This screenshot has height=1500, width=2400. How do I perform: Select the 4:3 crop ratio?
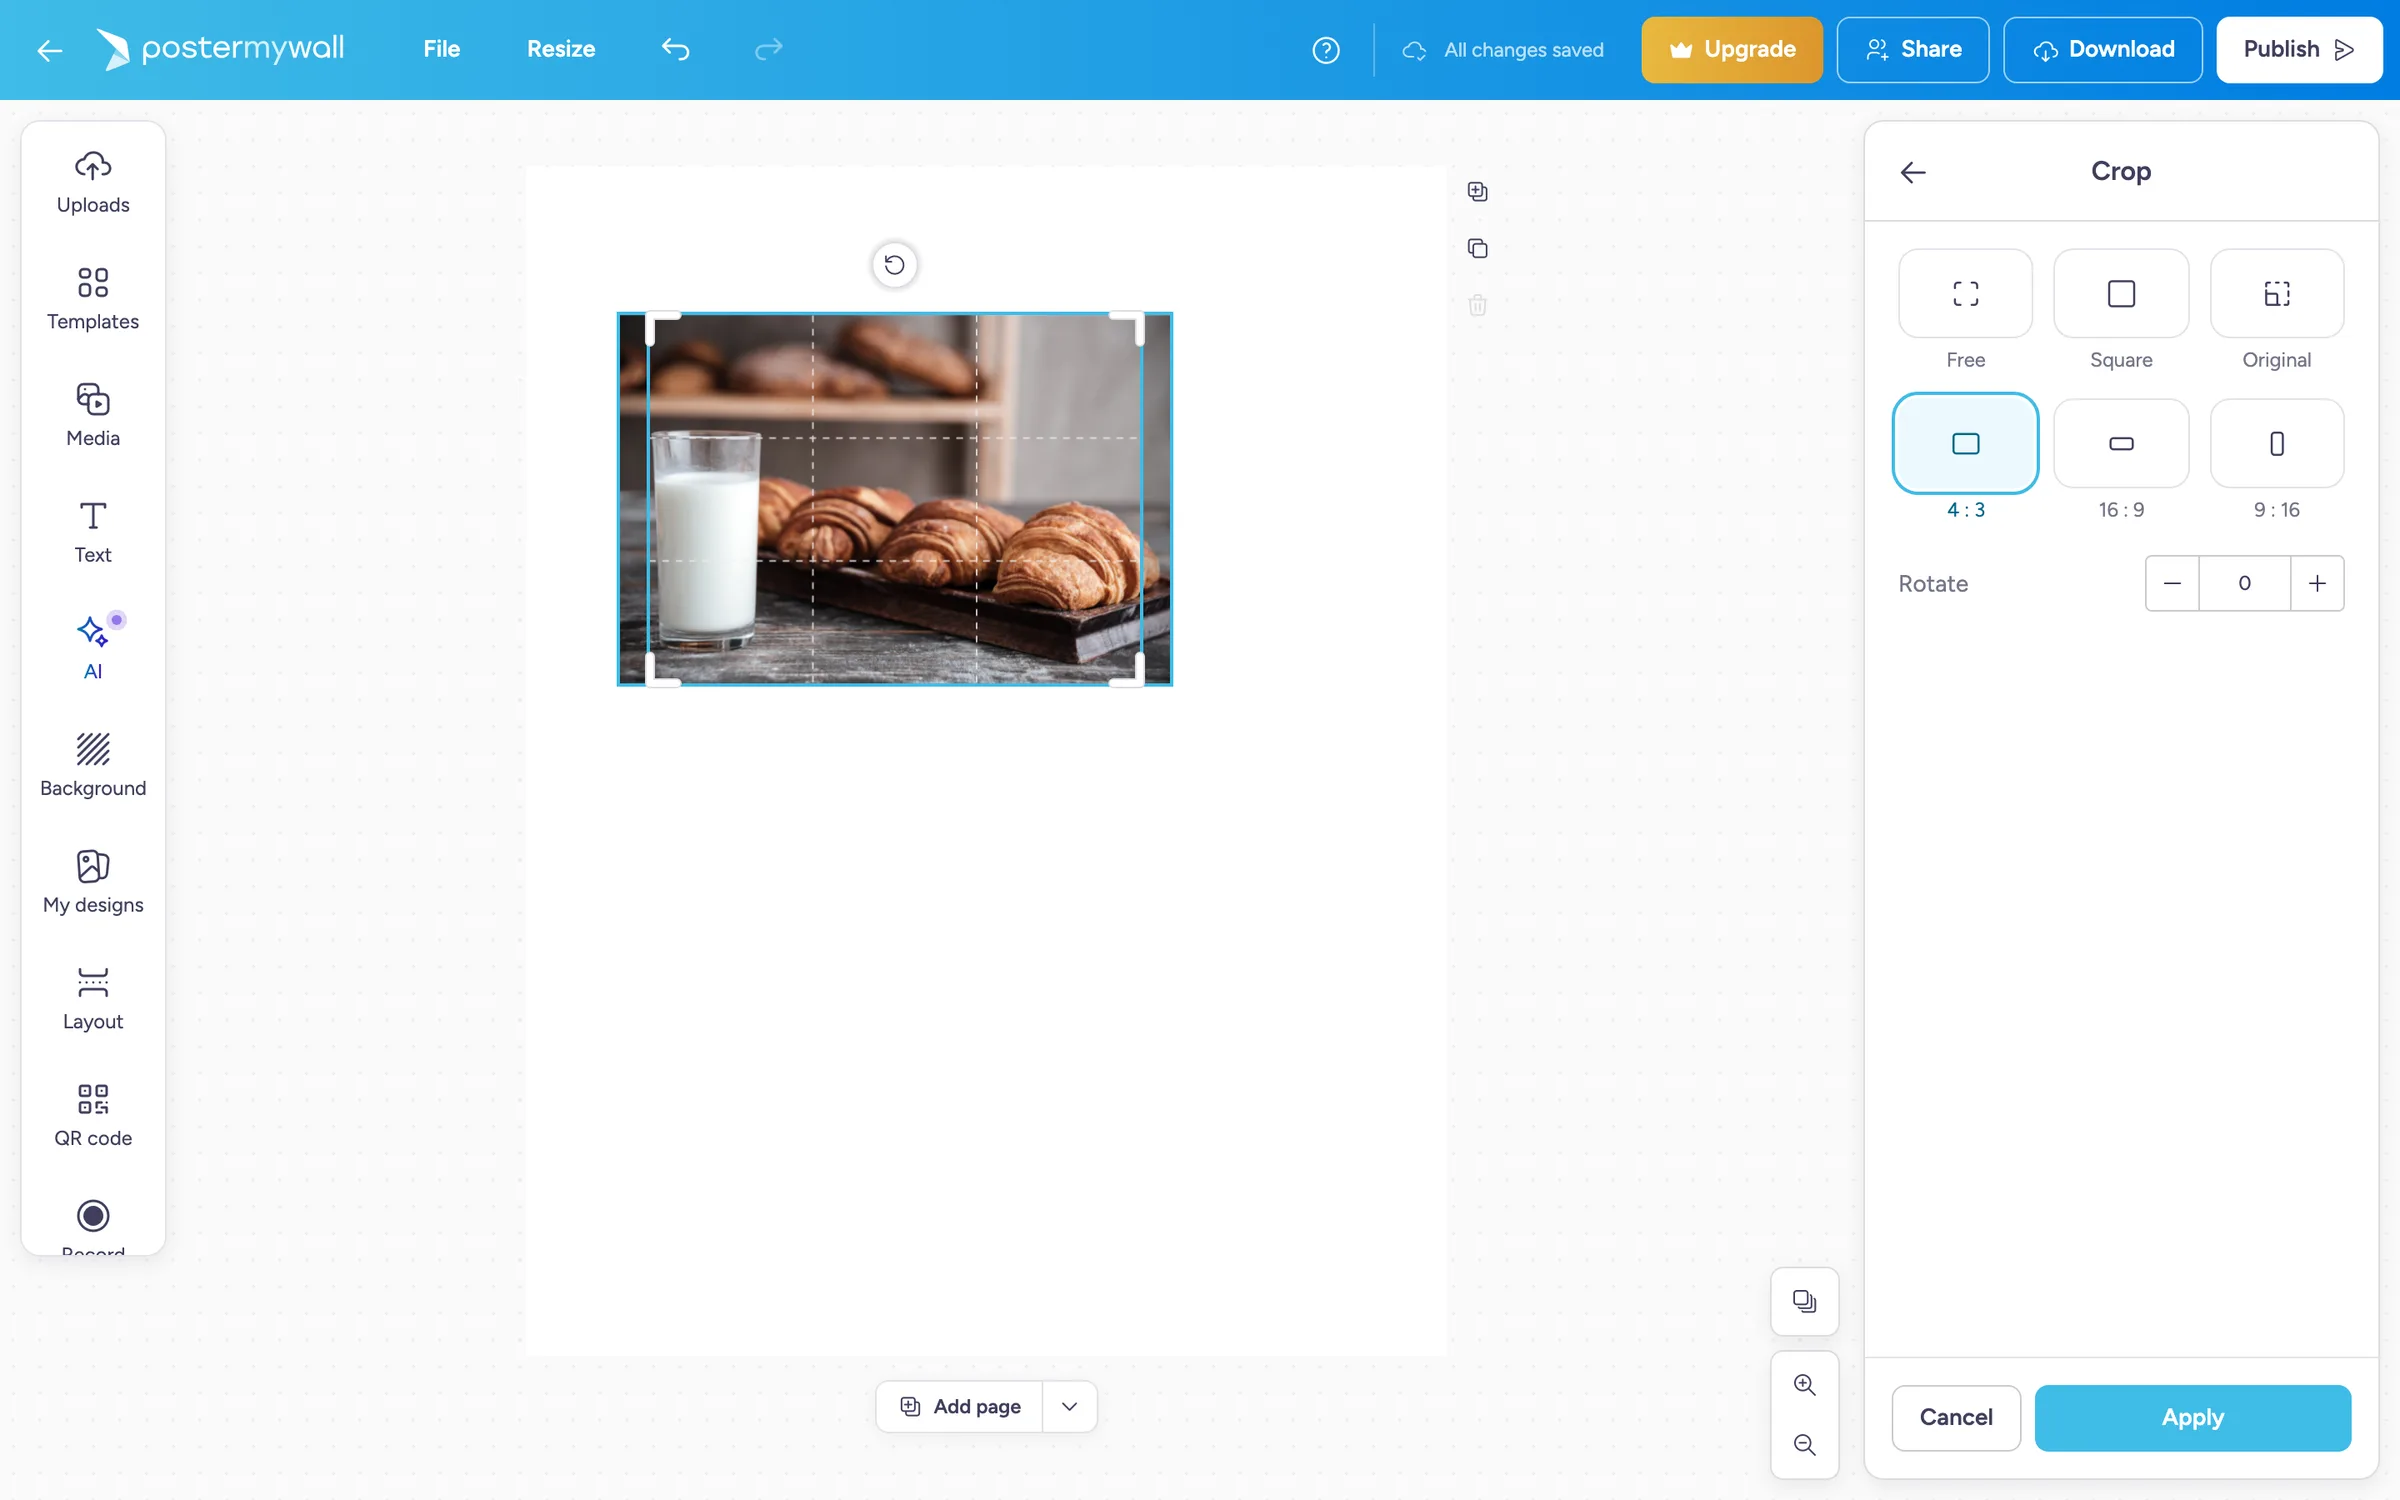1965,443
